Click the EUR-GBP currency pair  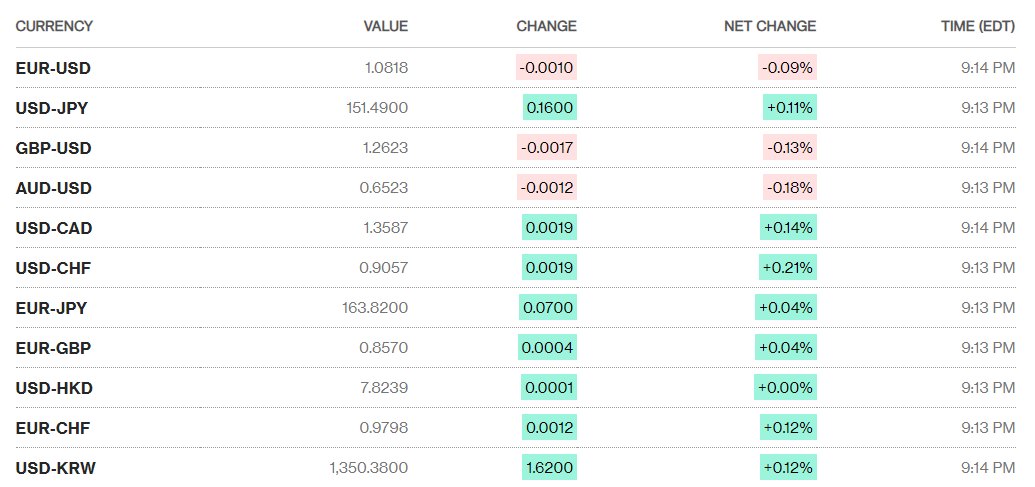point(53,348)
